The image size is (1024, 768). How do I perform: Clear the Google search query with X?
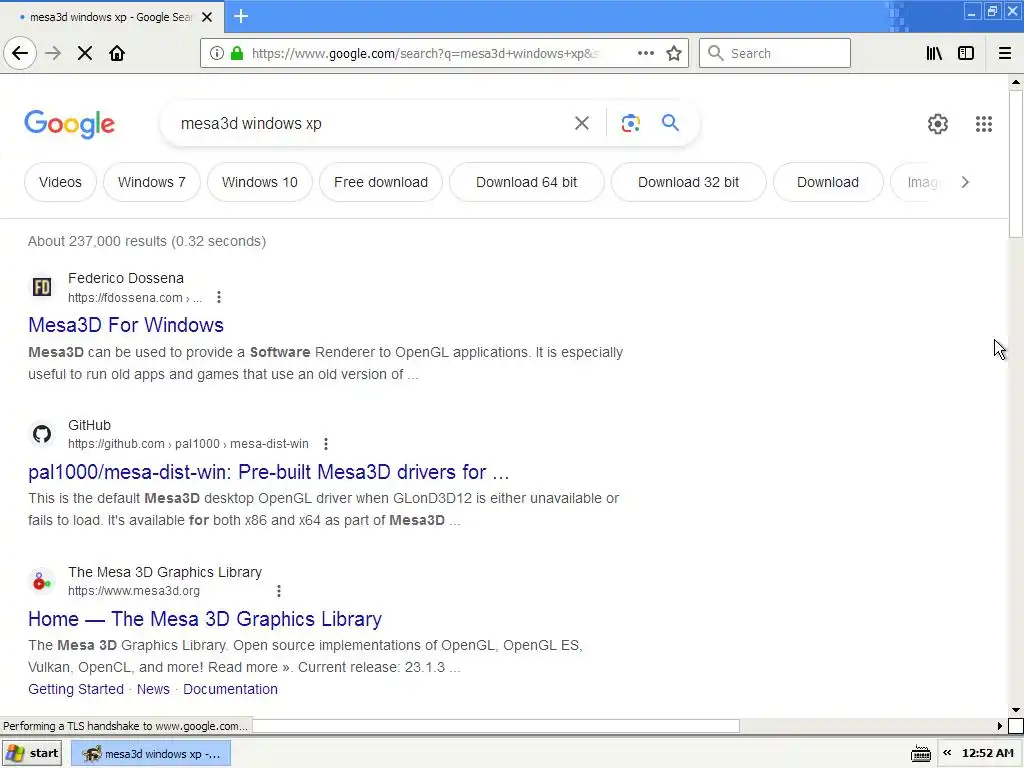click(x=582, y=123)
